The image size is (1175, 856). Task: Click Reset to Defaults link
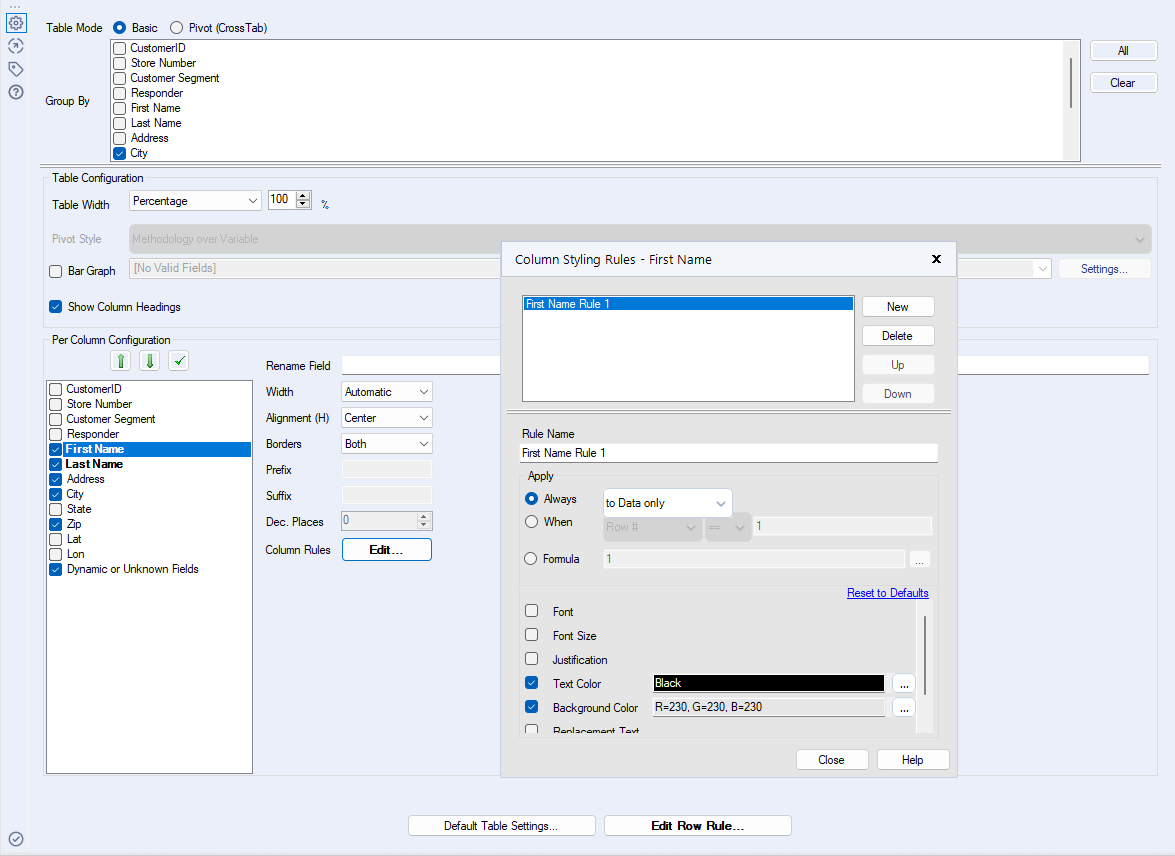[887, 593]
